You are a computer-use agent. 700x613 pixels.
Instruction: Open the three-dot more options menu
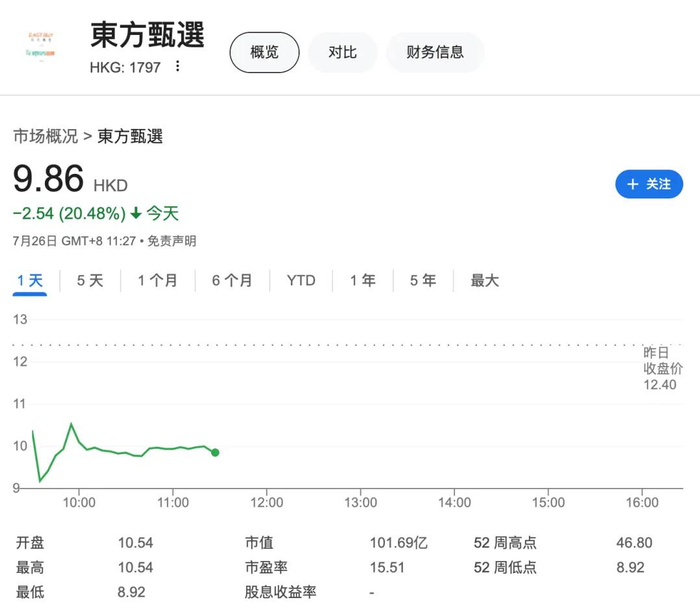[178, 67]
